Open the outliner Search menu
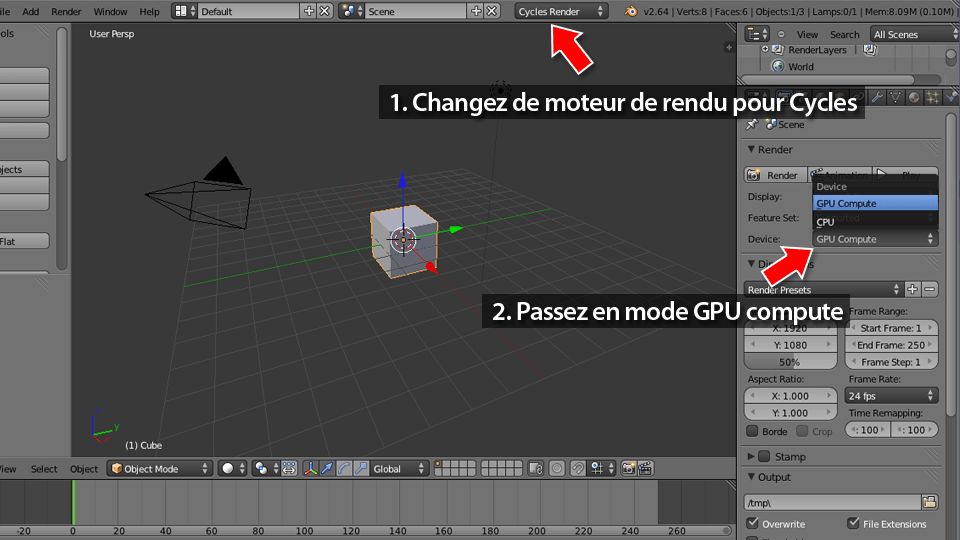The width and height of the screenshot is (960, 540). 844,34
